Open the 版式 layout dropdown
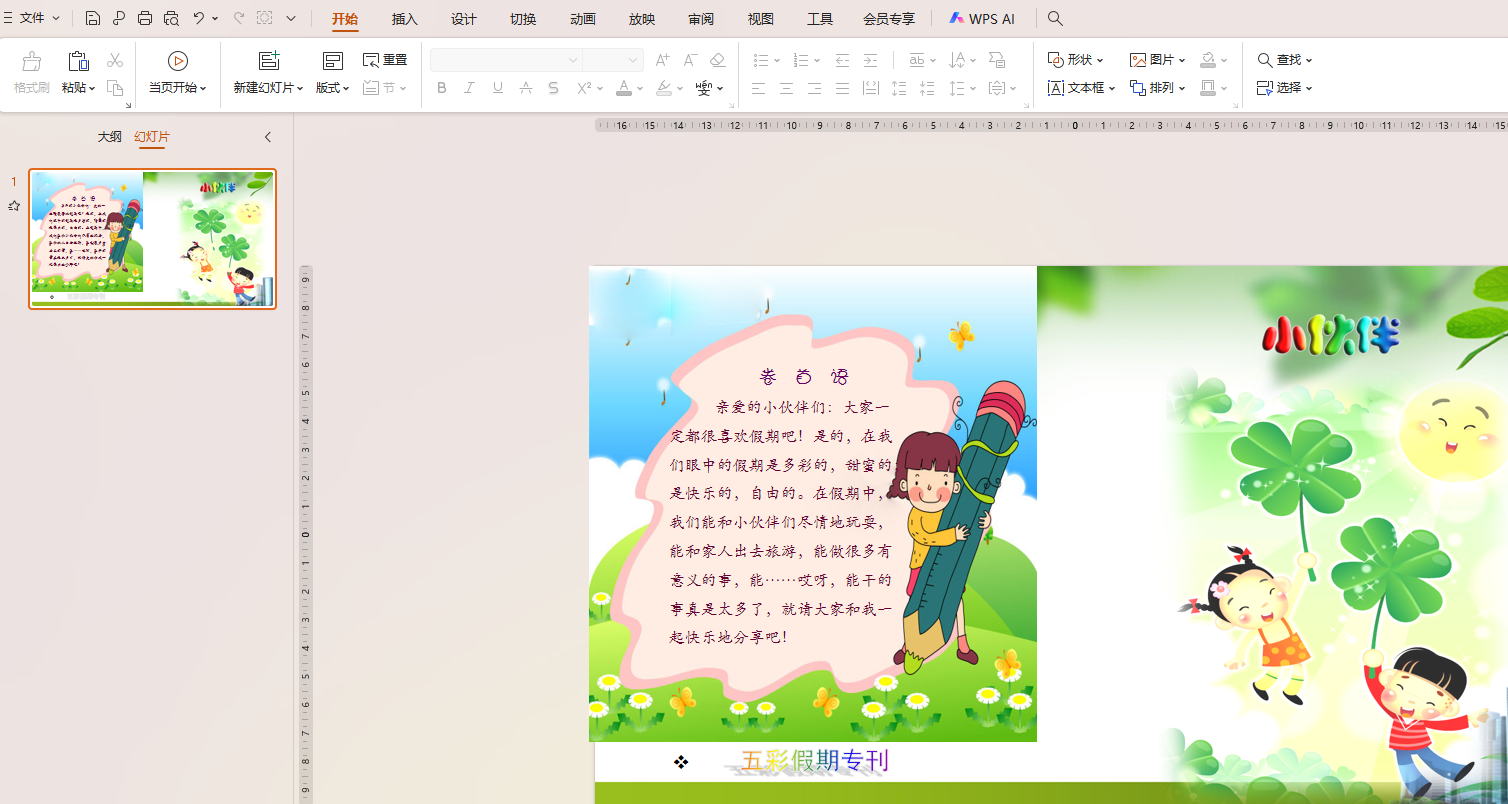 (x=330, y=88)
